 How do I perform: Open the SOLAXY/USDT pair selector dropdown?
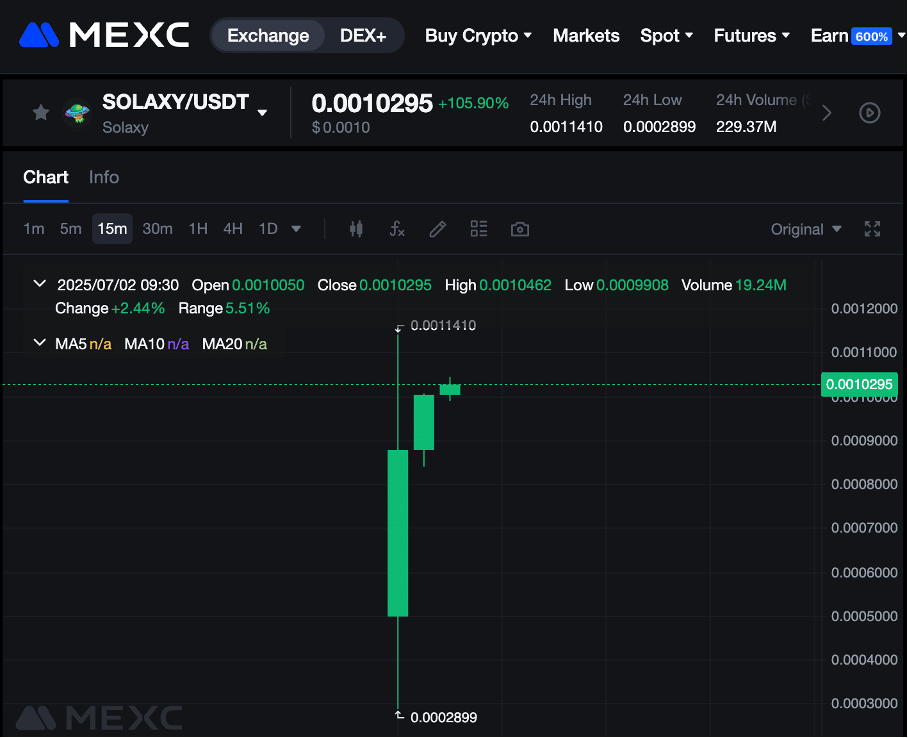tap(262, 113)
